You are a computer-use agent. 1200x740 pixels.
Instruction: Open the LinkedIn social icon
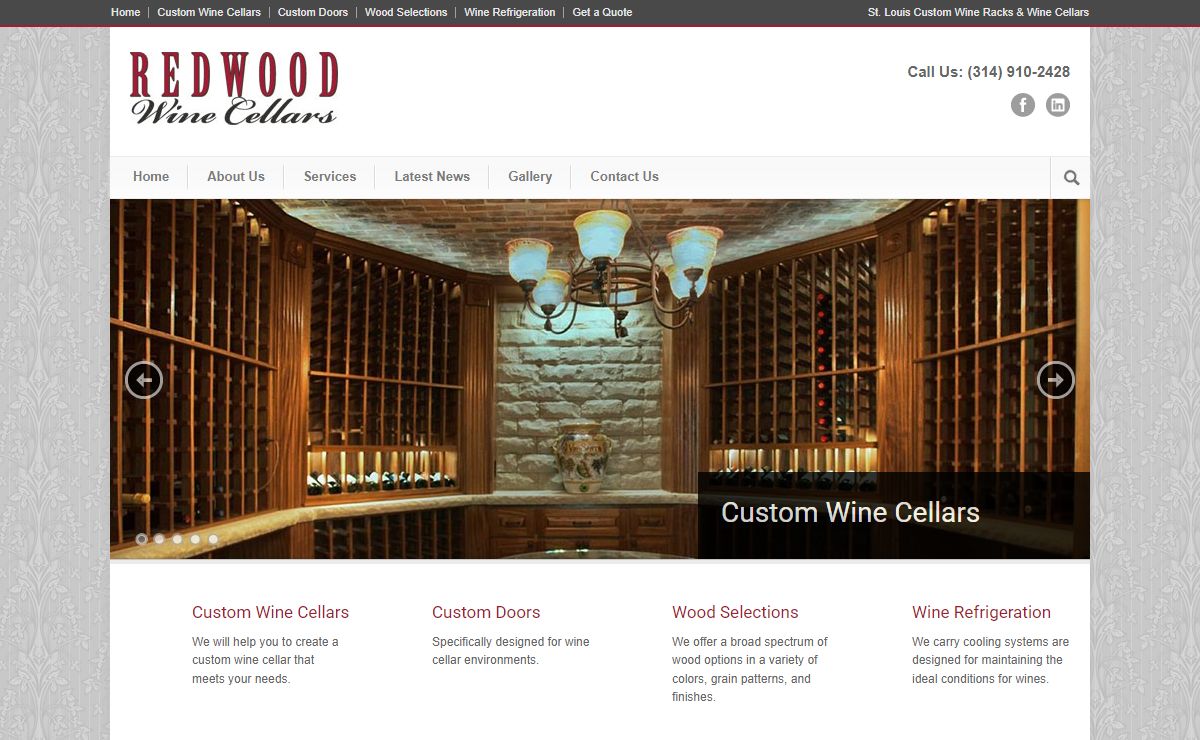(1058, 105)
